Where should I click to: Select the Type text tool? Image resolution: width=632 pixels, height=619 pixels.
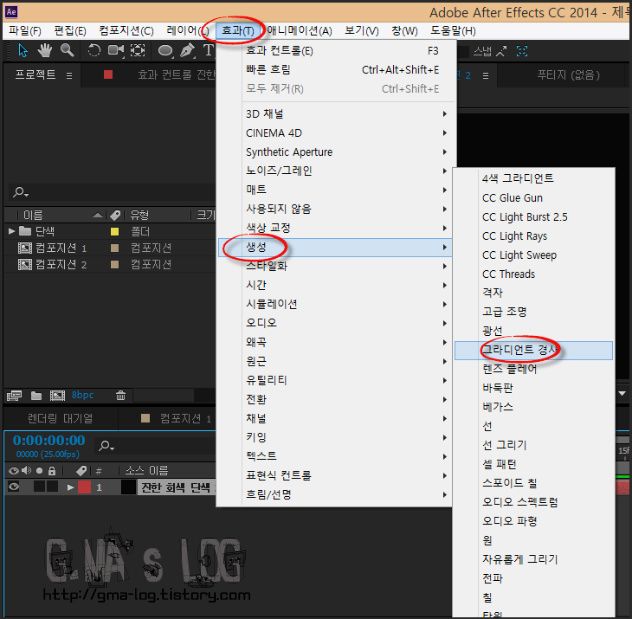coord(208,50)
